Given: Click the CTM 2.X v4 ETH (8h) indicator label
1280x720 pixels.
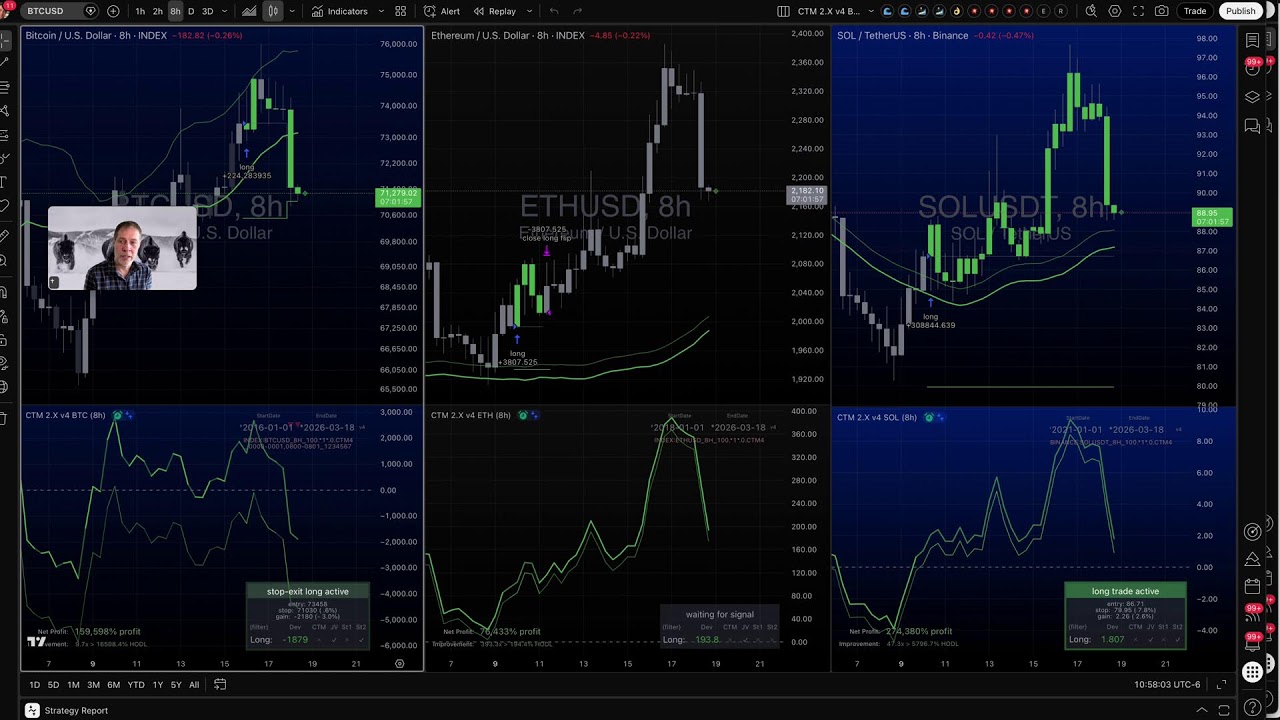Looking at the screenshot, I should 471,415.
